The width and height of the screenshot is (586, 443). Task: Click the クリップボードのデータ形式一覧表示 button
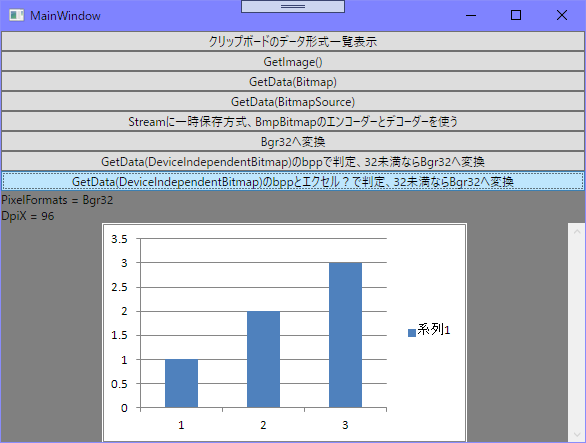click(293, 41)
